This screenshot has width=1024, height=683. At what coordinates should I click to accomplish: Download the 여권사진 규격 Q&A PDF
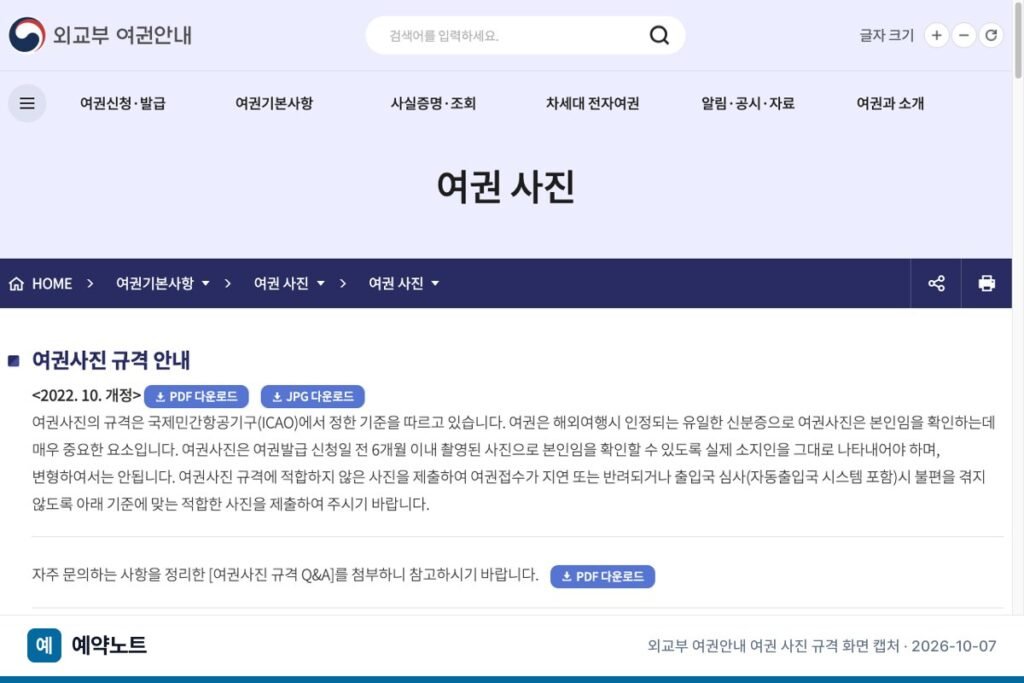tap(602, 577)
